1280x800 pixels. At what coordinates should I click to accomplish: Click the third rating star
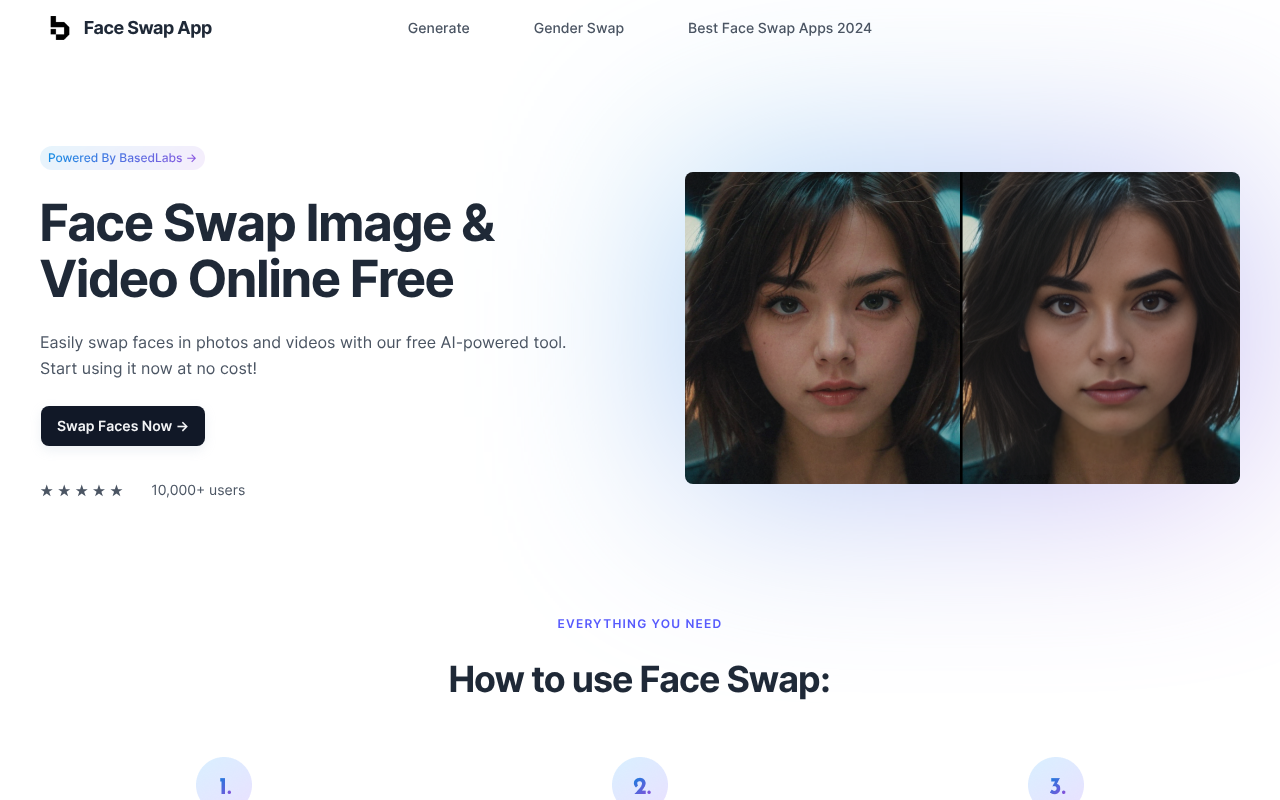pos(82,490)
